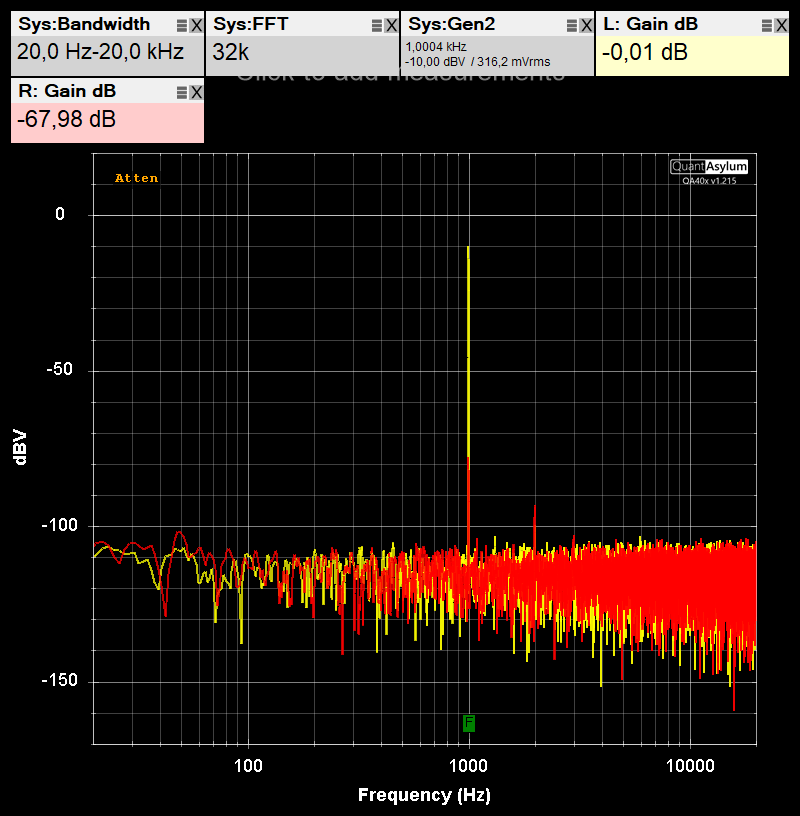Click the Sys:Gen2 tile title
The width and height of the screenshot is (800, 816).
(452, 24)
